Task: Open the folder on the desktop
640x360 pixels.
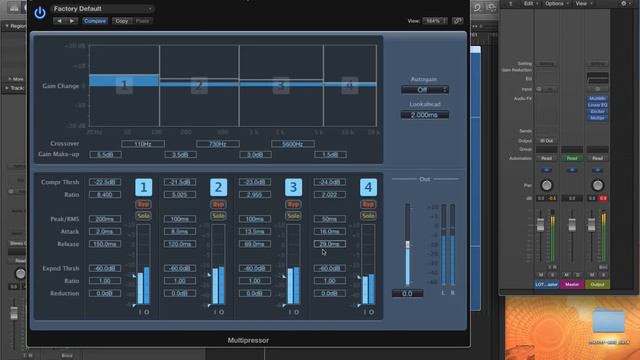Action: pos(609,321)
